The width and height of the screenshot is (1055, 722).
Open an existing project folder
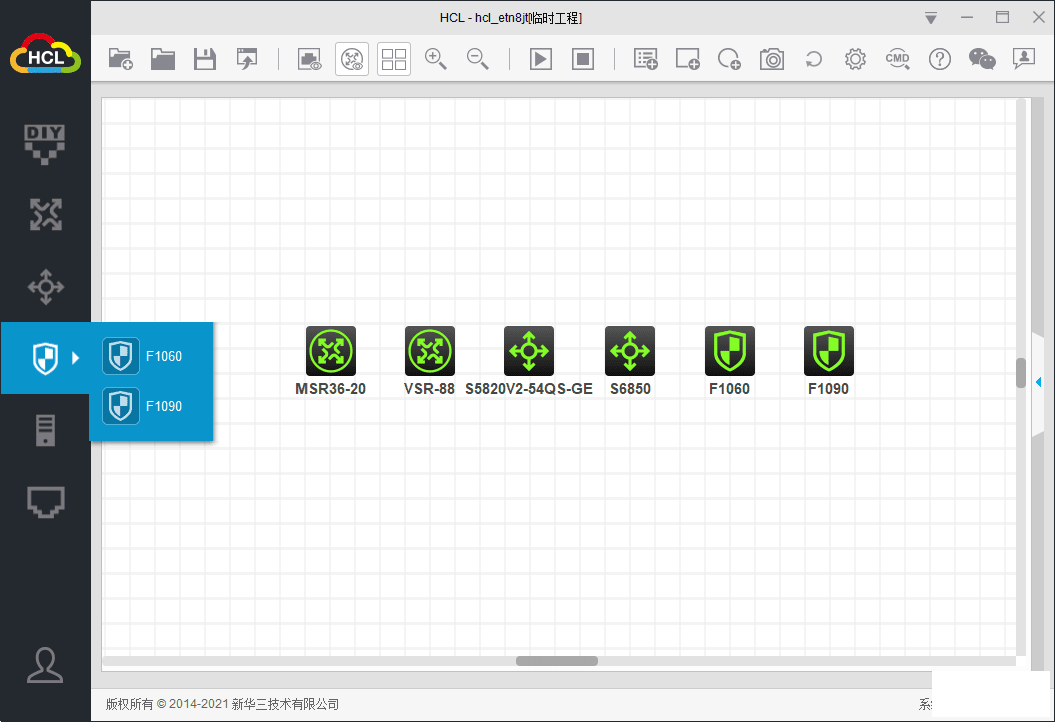click(x=162, y=59)
